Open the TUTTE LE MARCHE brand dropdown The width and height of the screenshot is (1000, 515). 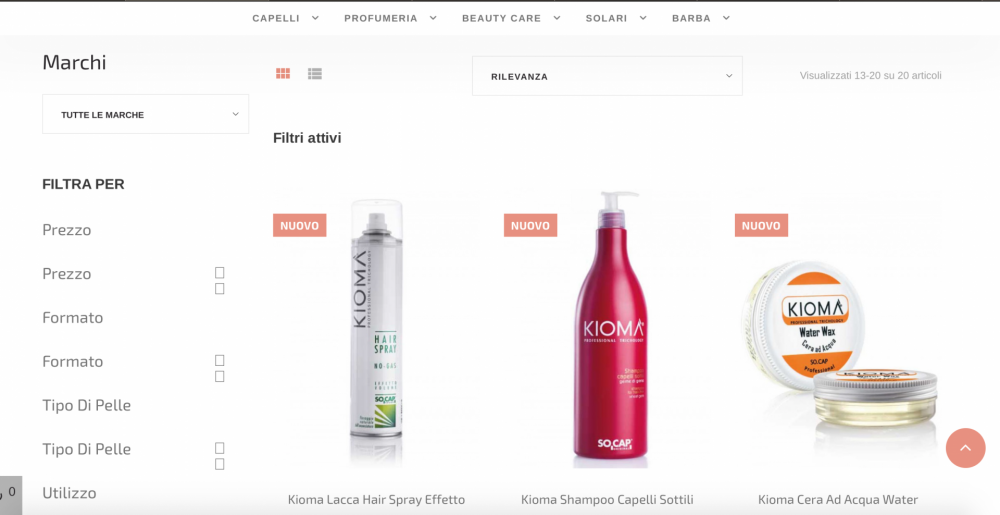(145, 114)
